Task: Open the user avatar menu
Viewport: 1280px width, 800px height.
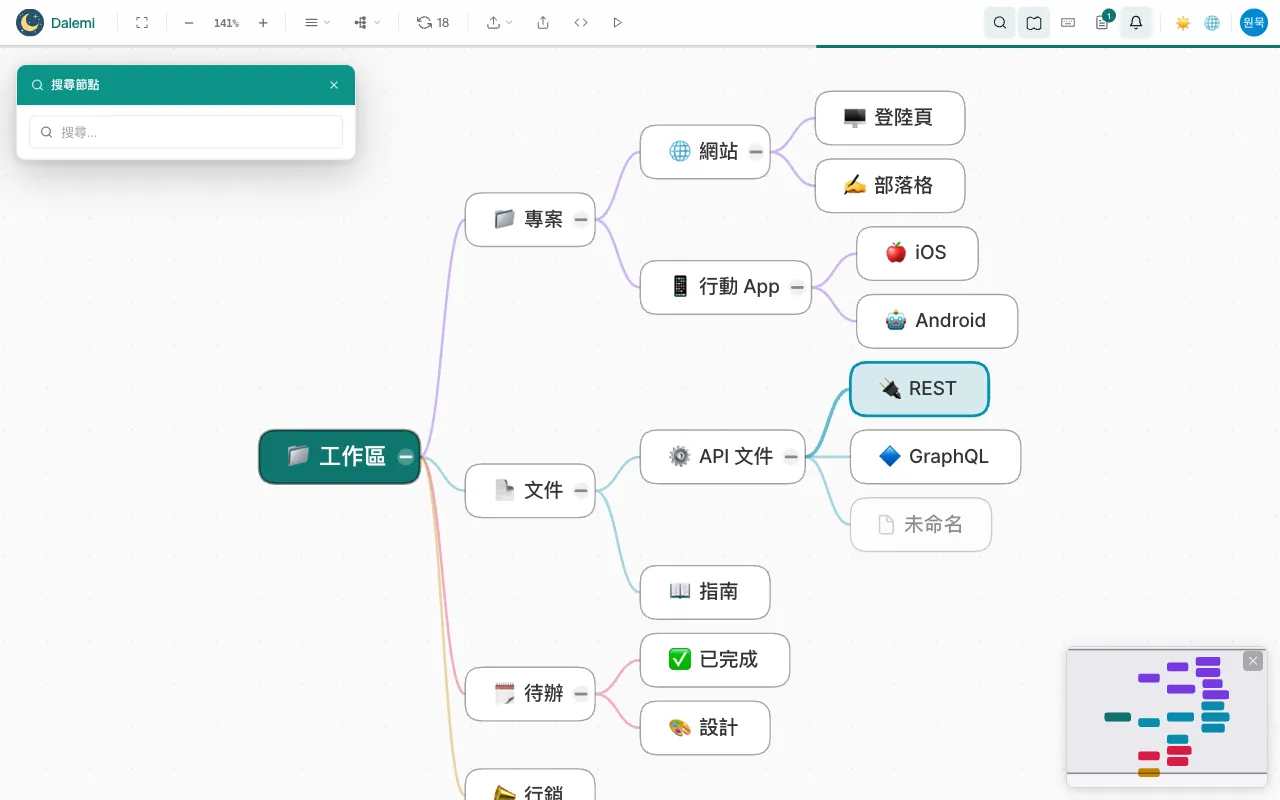Action: click(1254, 22)
